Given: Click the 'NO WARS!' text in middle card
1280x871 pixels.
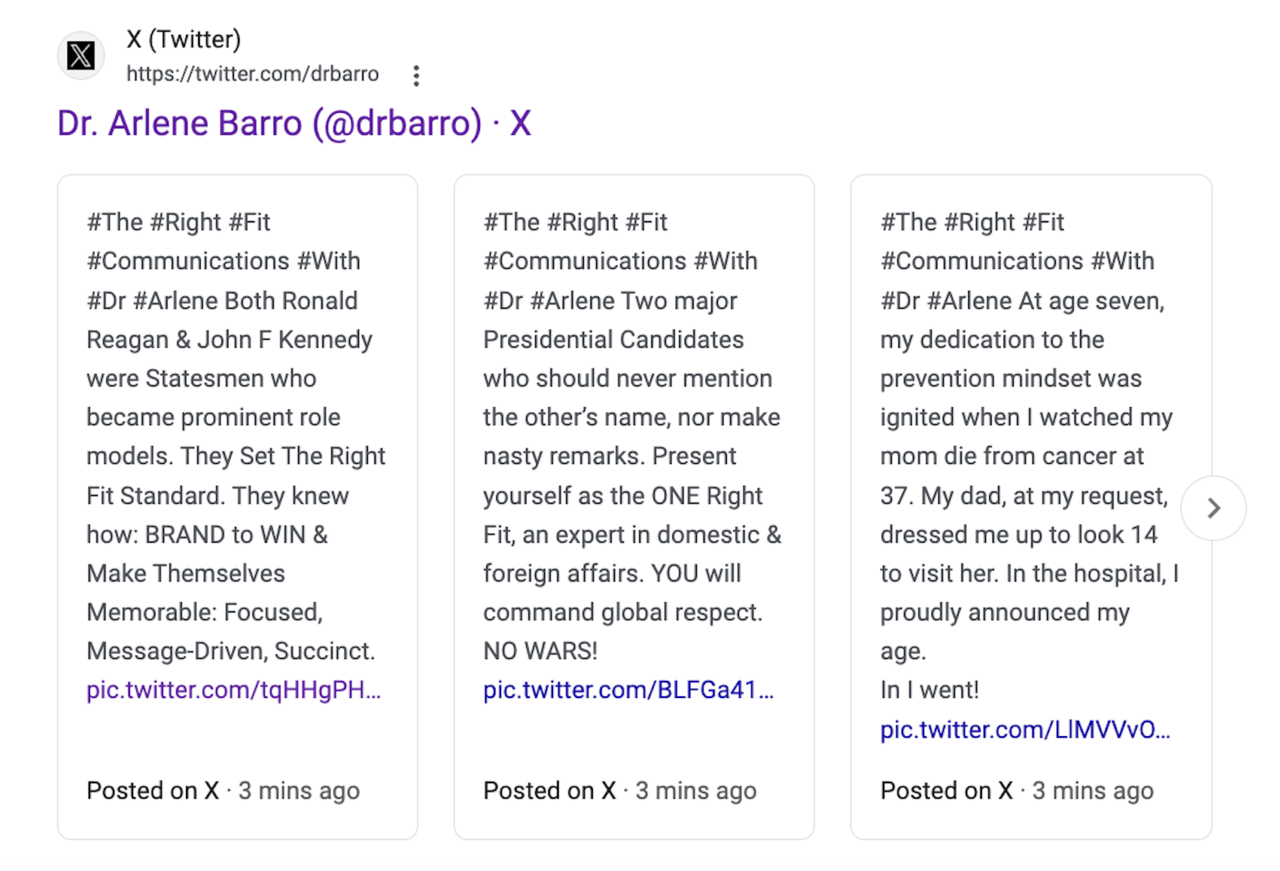Looking at the screenshot, I should (540, 651).
